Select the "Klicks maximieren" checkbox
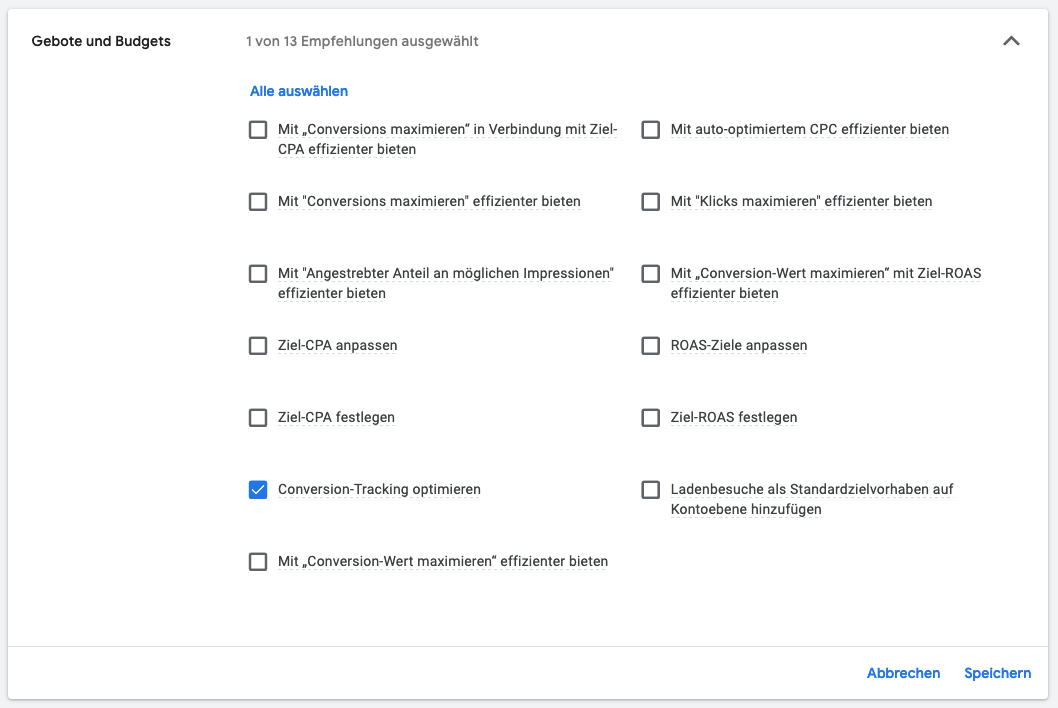This screenshot has width=1058, height=708. click(651, 202)
